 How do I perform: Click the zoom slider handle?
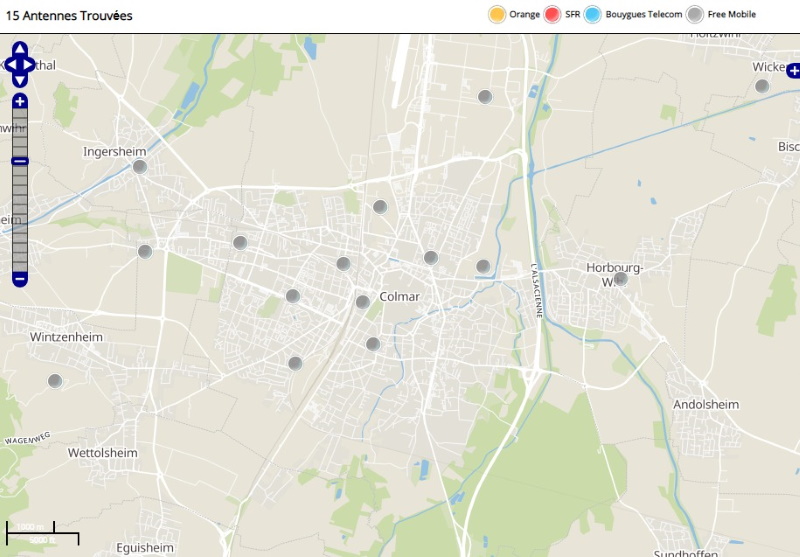pos(20,161)
